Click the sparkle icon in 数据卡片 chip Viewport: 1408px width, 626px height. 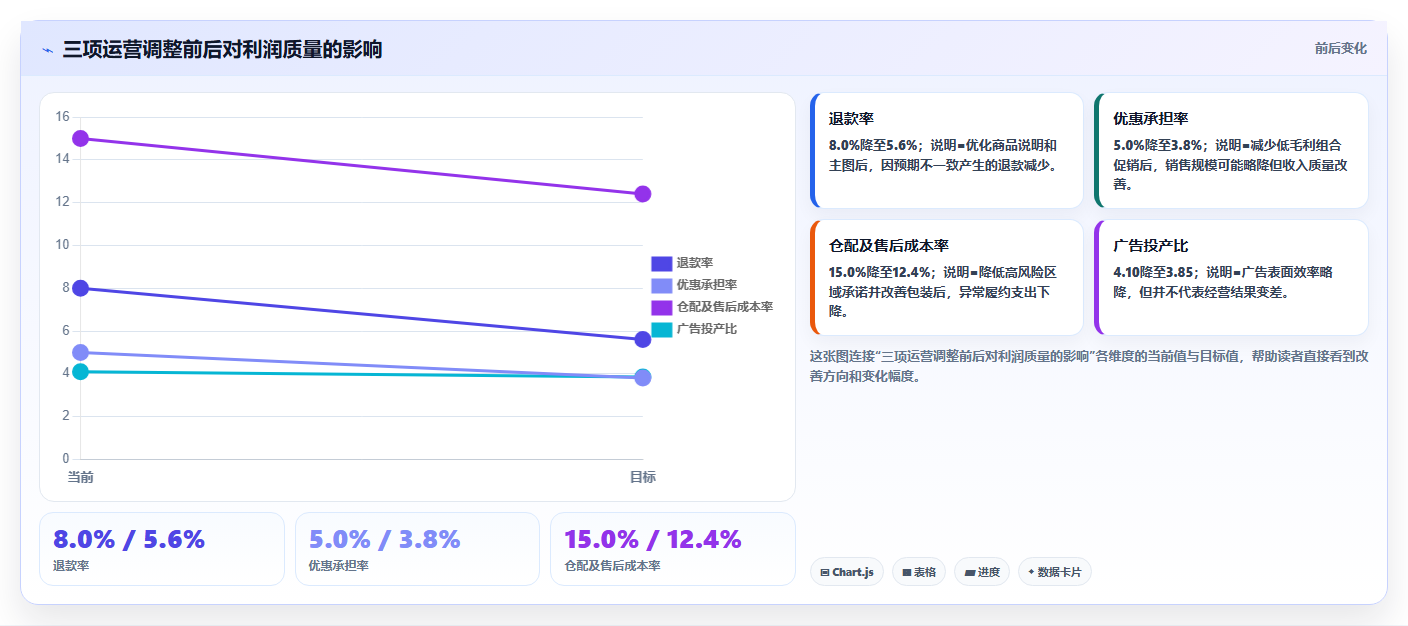(x=1031, y=572)
